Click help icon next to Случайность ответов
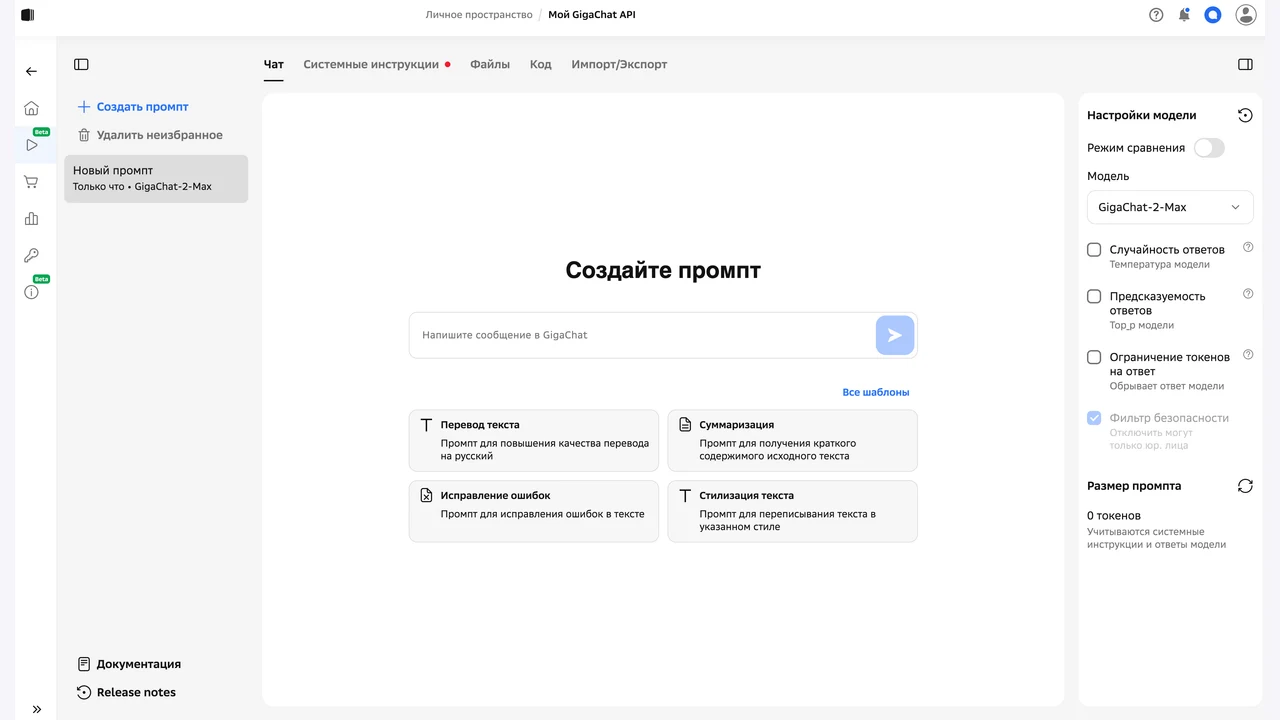Image resolution: width=1280 pixels, height=720 pixels. [x=1248, y=247]
